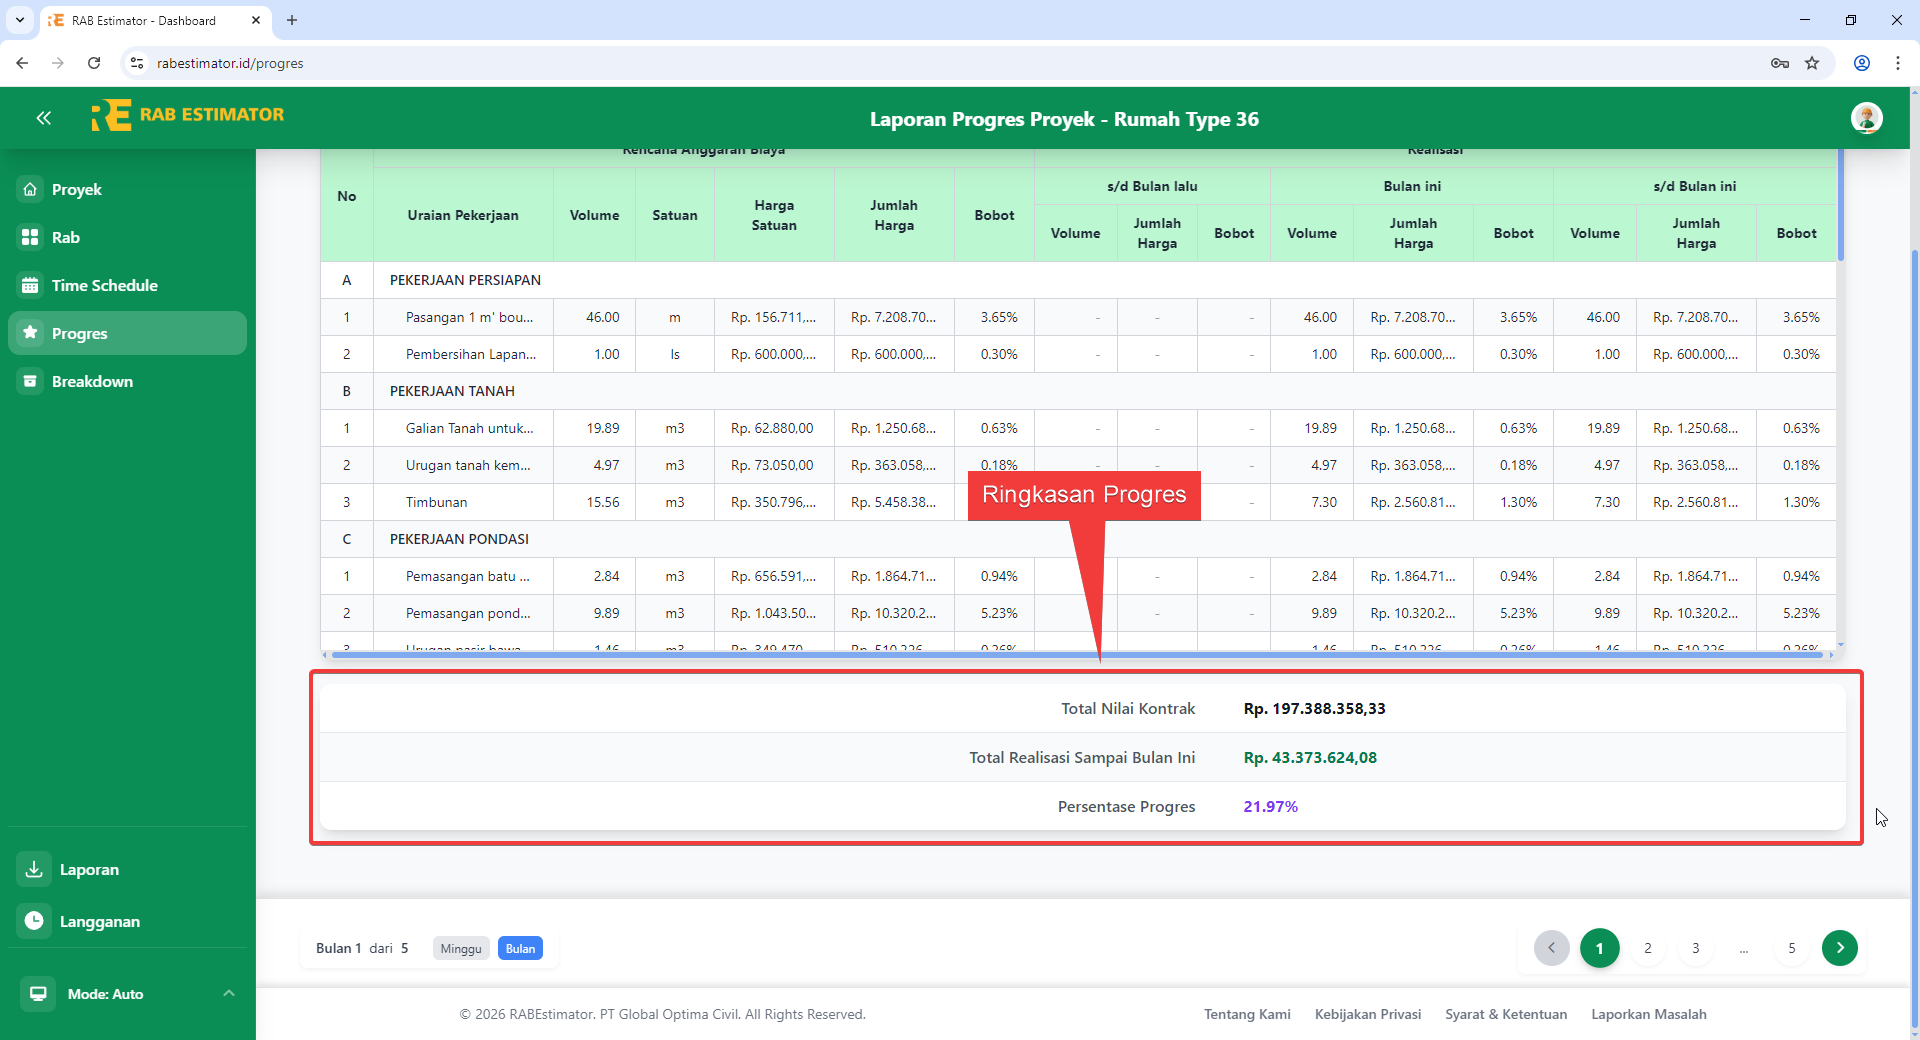Bookmark this page with the star icon
1920x1040 pixels.
[x=1812, y=63]
